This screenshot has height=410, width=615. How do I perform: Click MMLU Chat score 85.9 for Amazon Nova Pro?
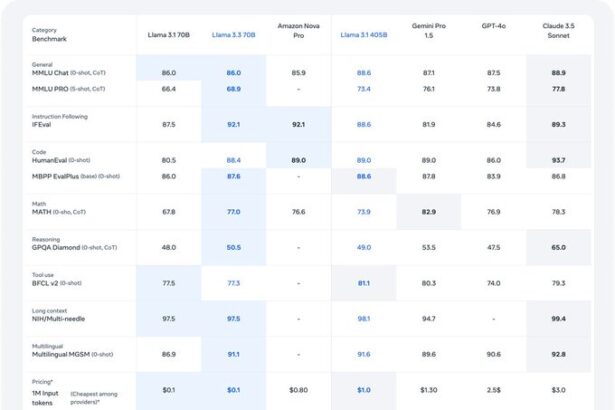click(298, 73)
